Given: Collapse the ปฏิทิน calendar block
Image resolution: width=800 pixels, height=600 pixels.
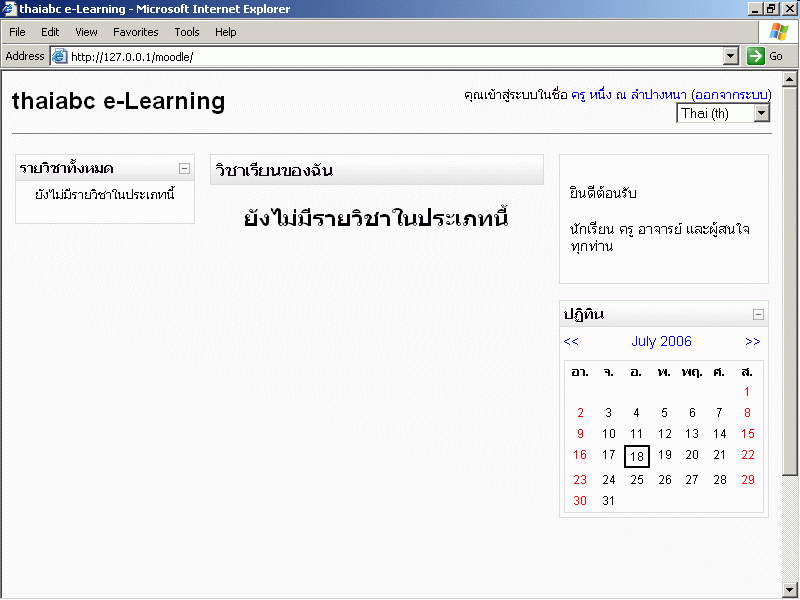Looking at the screenshot, I should click(758, 314).
